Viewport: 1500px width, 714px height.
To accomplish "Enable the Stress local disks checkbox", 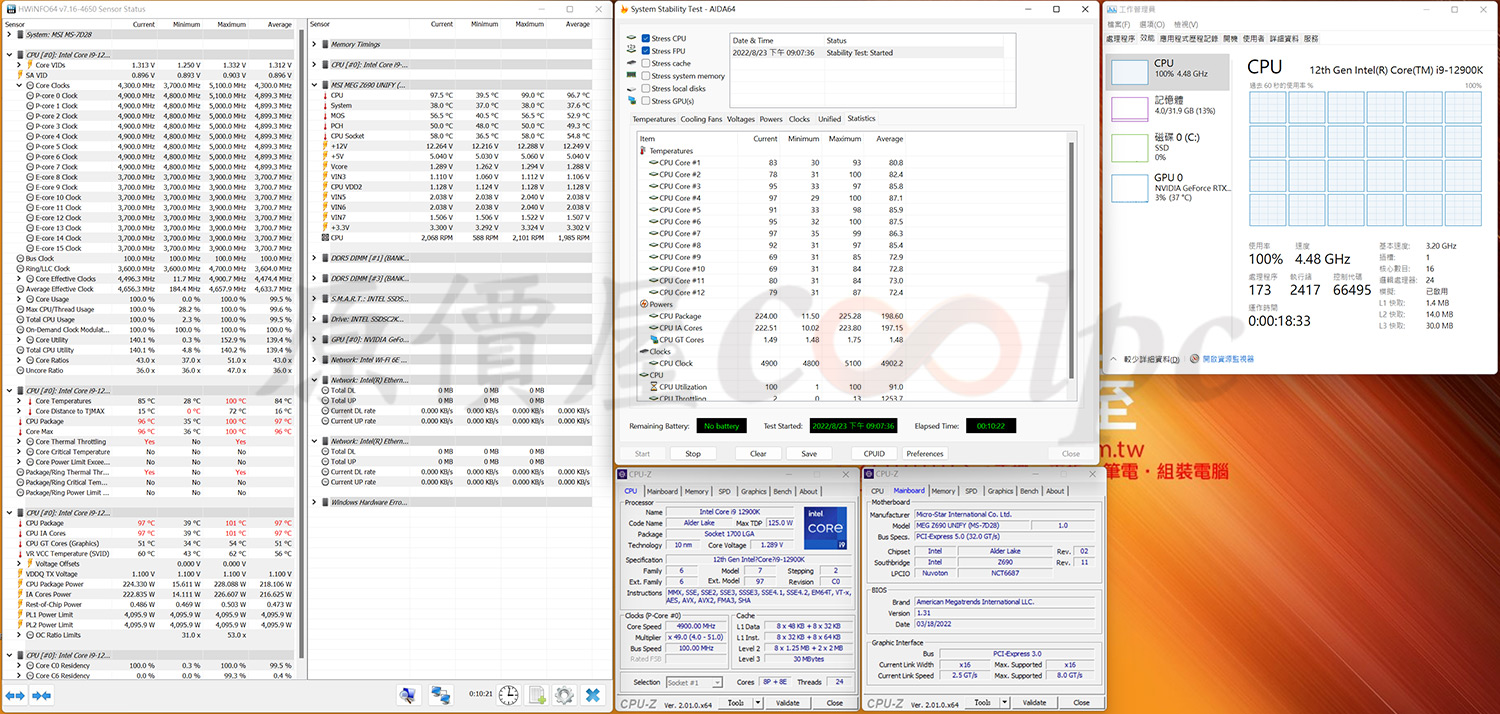I will click(x=646, y=88).
